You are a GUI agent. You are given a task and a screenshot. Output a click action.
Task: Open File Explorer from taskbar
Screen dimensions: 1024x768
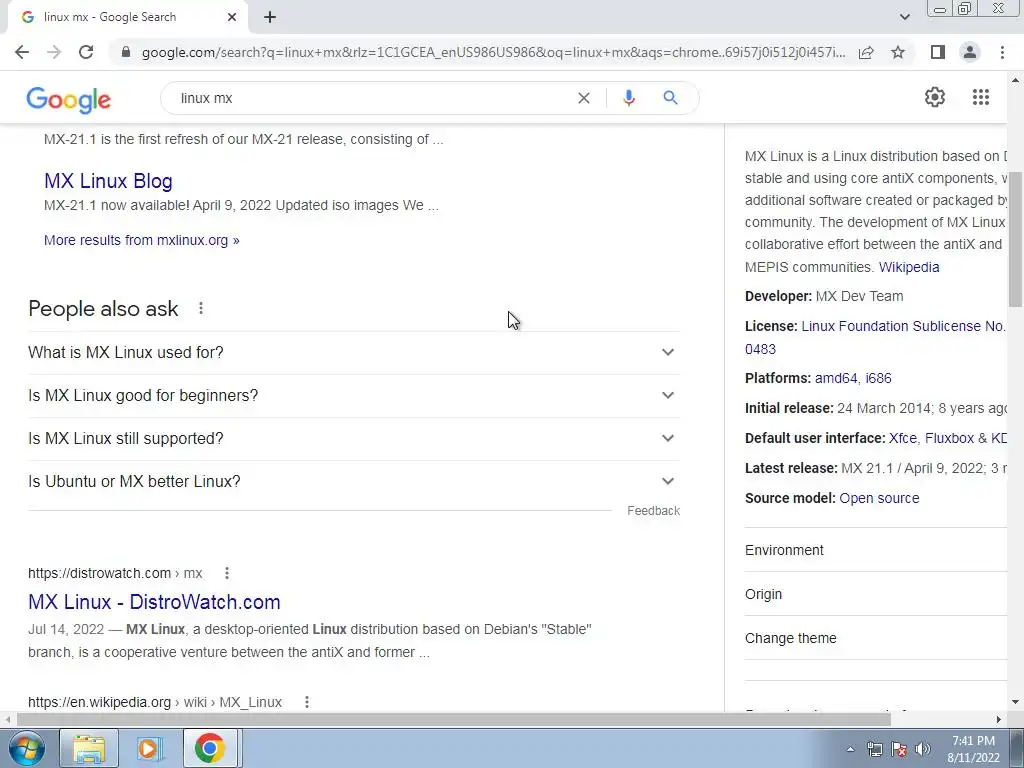[x=89, y=748]
